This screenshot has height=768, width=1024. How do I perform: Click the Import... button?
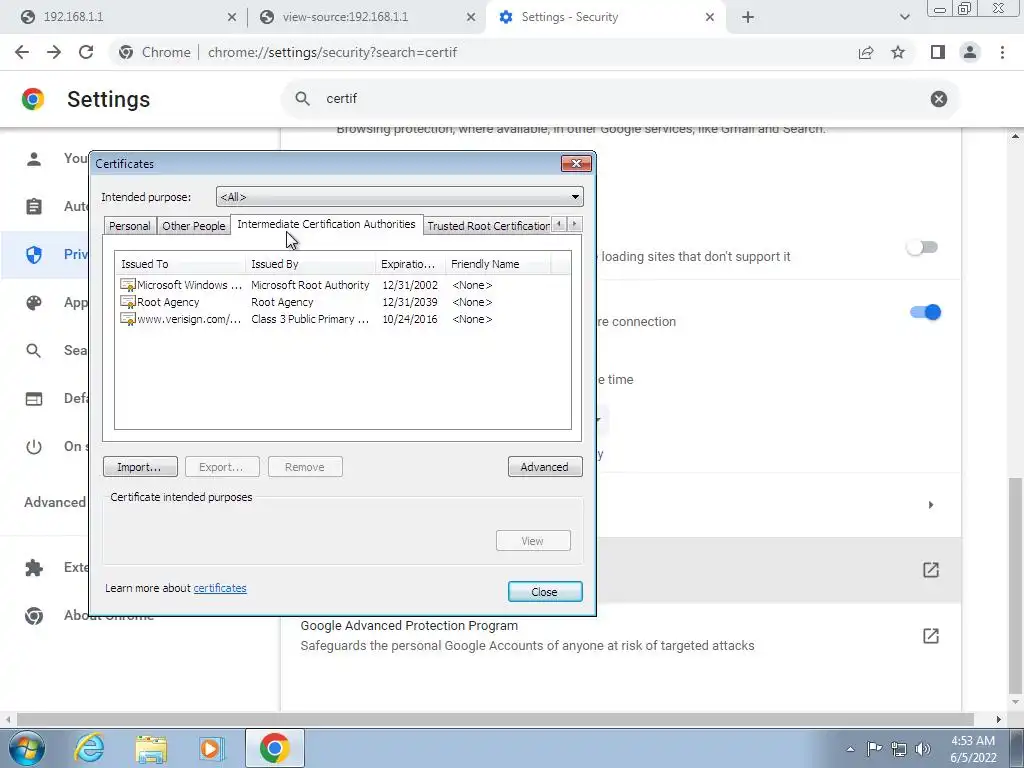140,467
